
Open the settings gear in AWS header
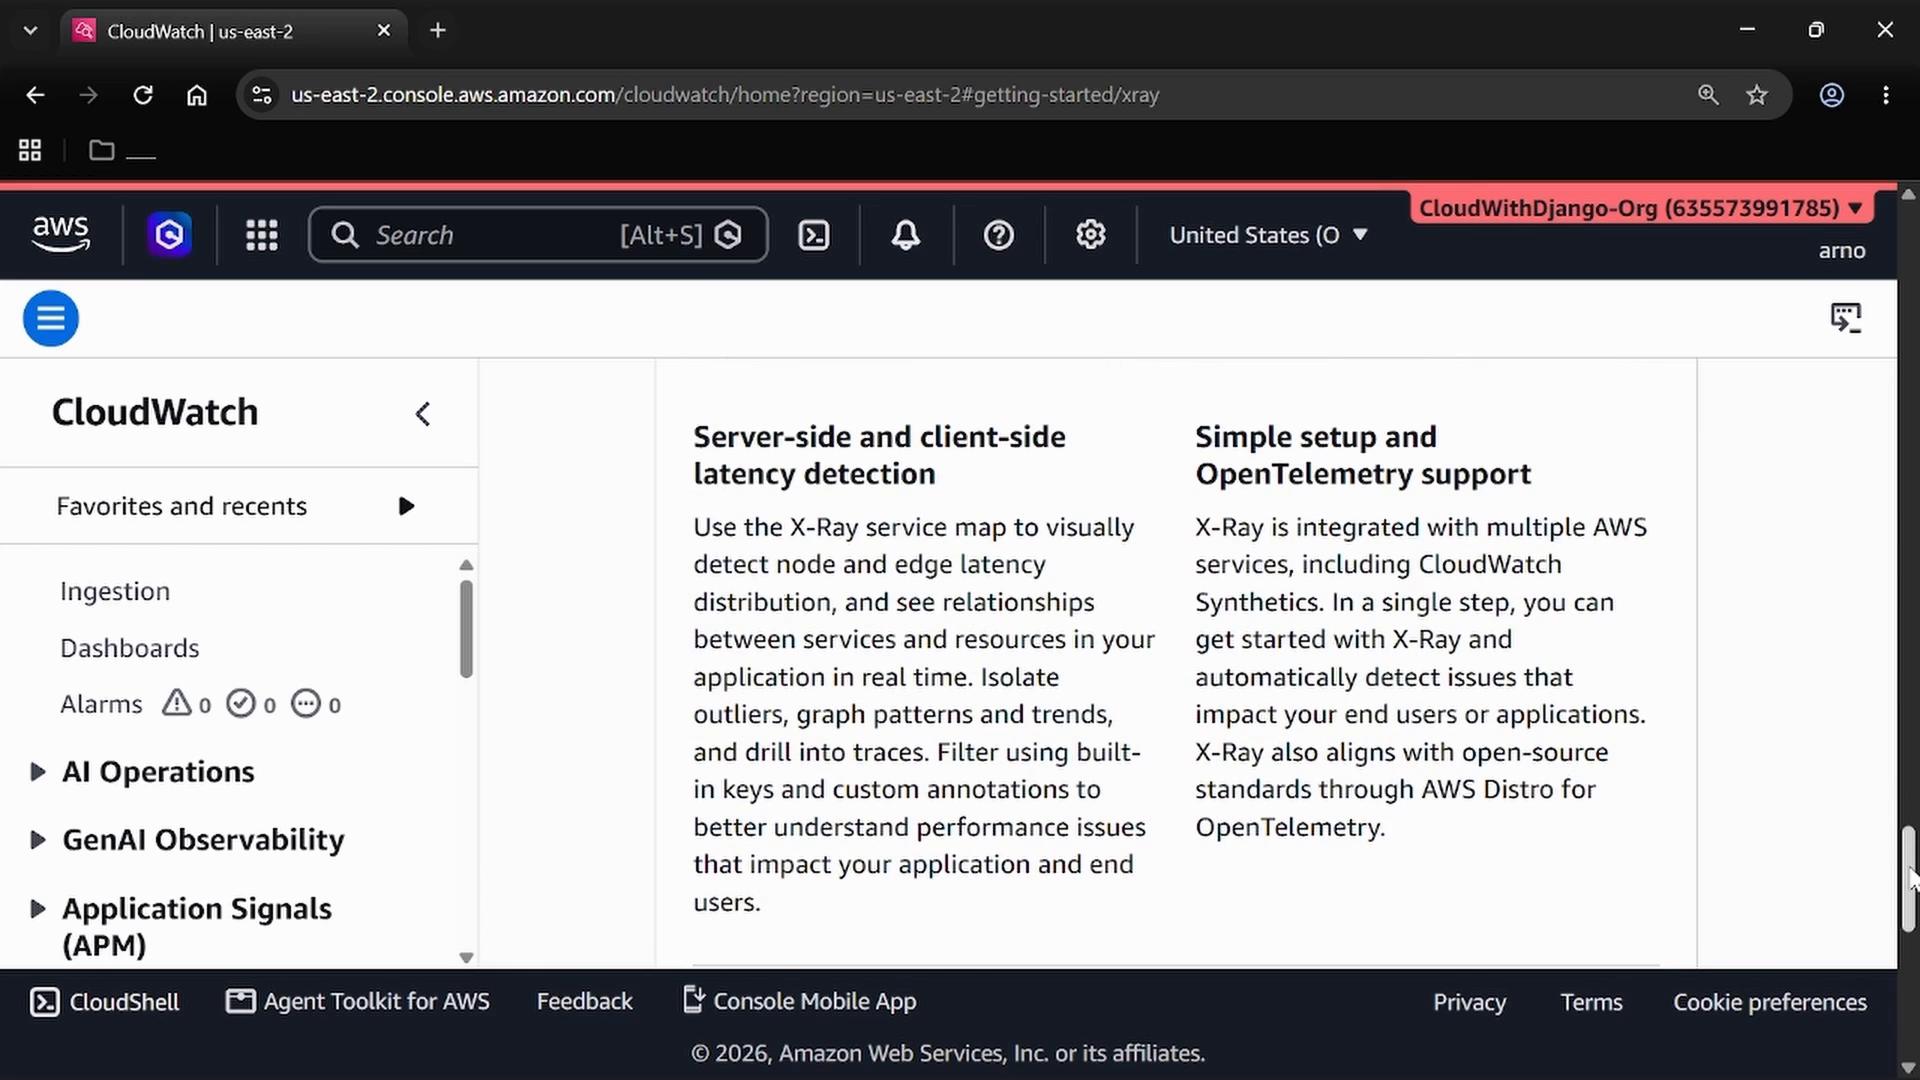(x=1090, y=235)
